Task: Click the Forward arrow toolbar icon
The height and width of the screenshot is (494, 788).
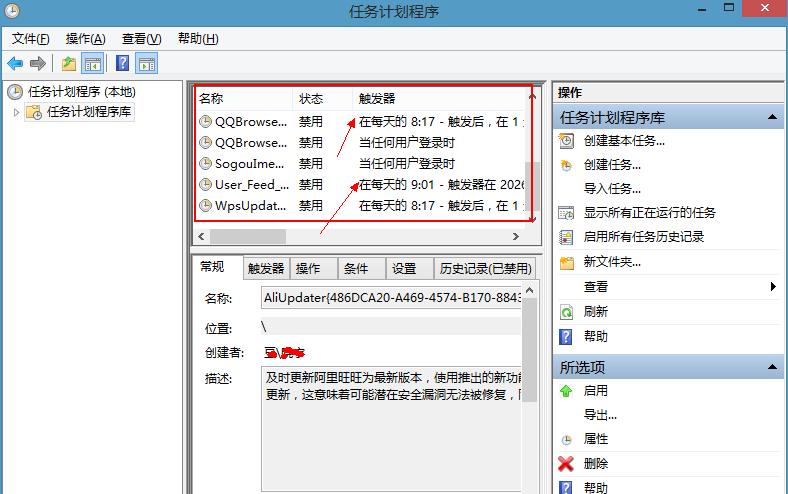Action: [38, 64]
